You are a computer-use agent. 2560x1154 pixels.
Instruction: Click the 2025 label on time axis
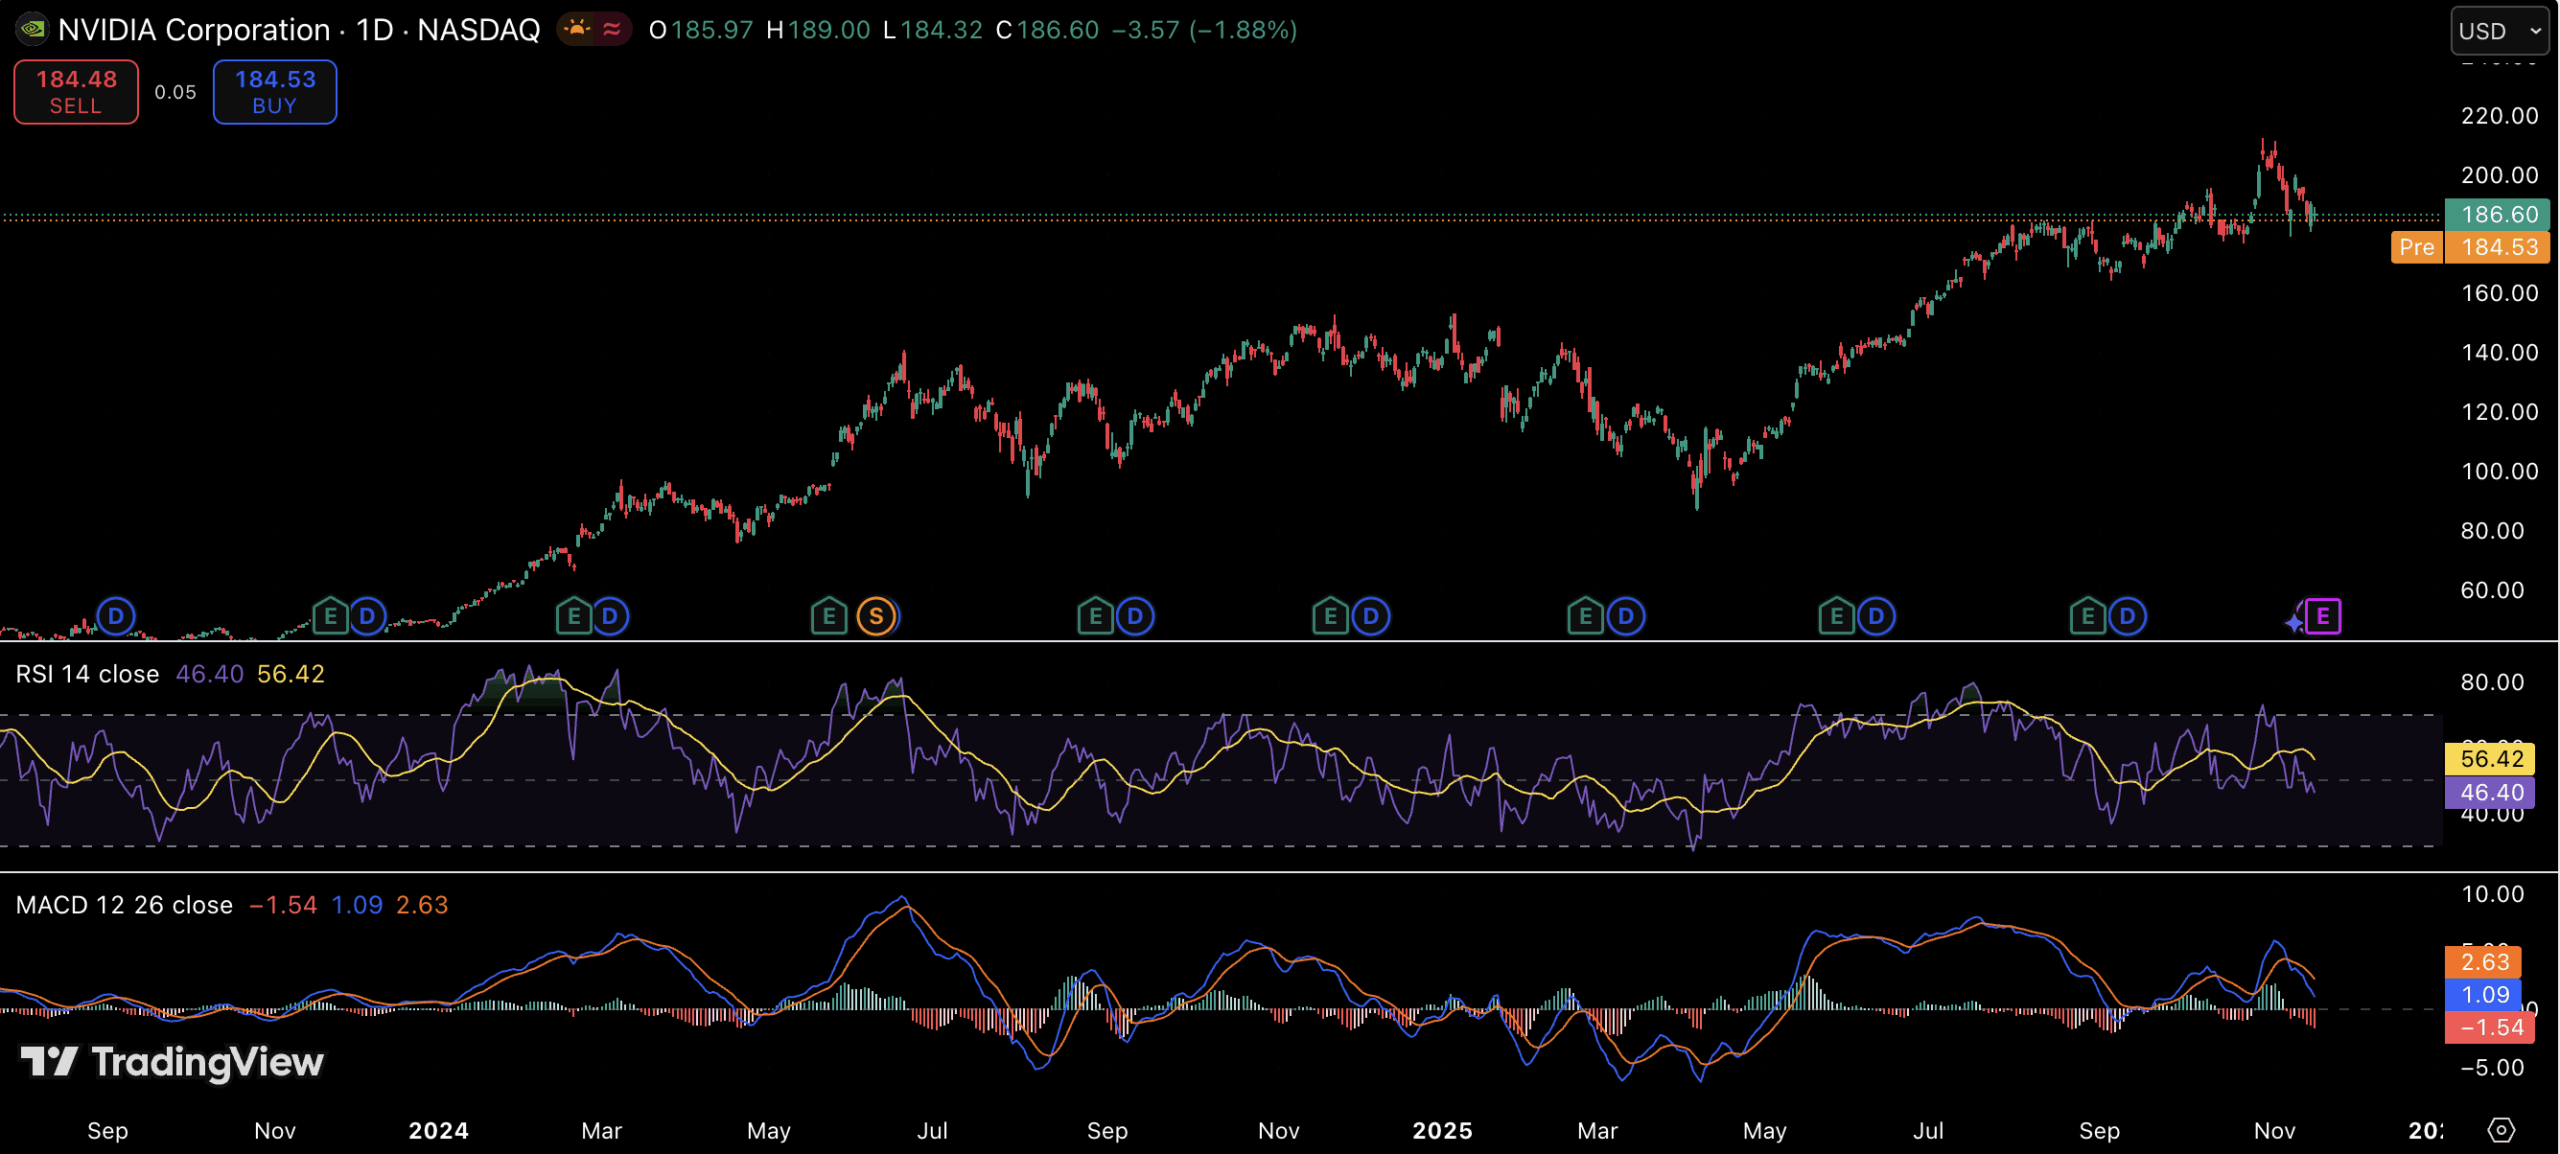(1441, 1130)
